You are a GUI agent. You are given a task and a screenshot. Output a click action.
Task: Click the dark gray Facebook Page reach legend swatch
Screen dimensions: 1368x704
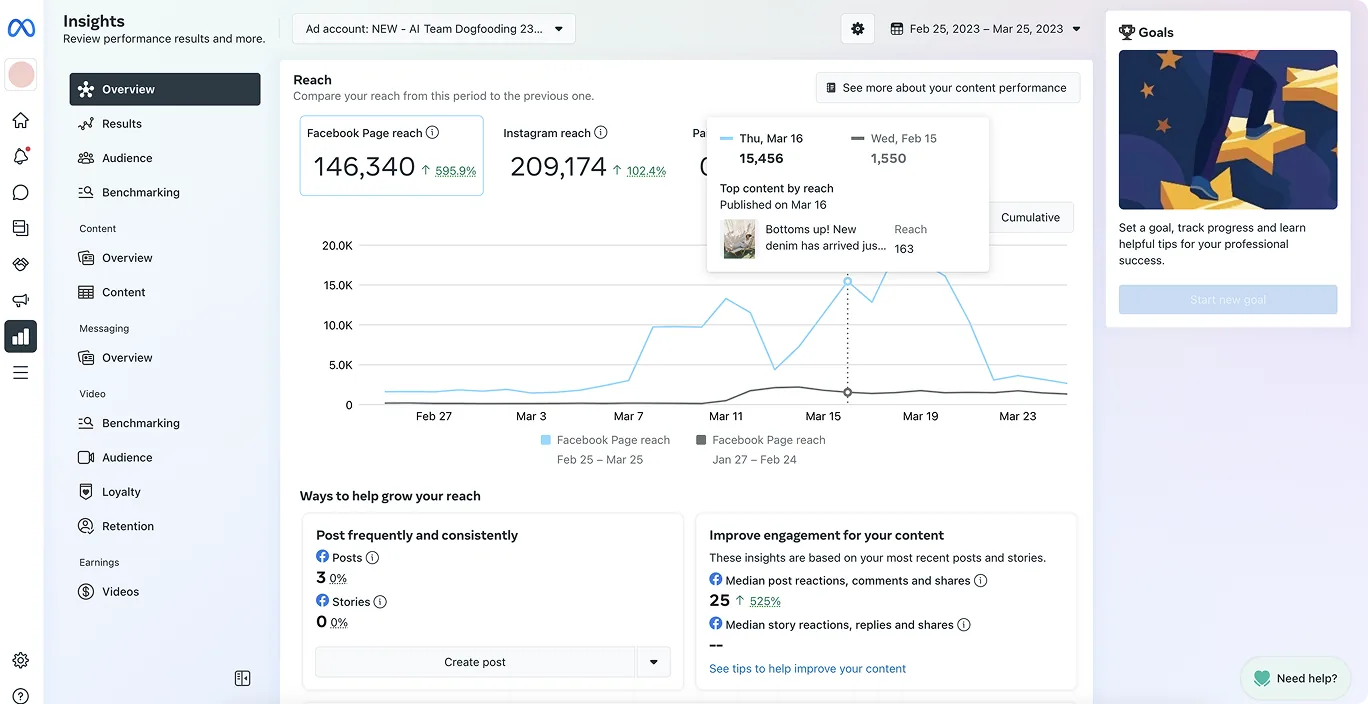click(701, 440)
